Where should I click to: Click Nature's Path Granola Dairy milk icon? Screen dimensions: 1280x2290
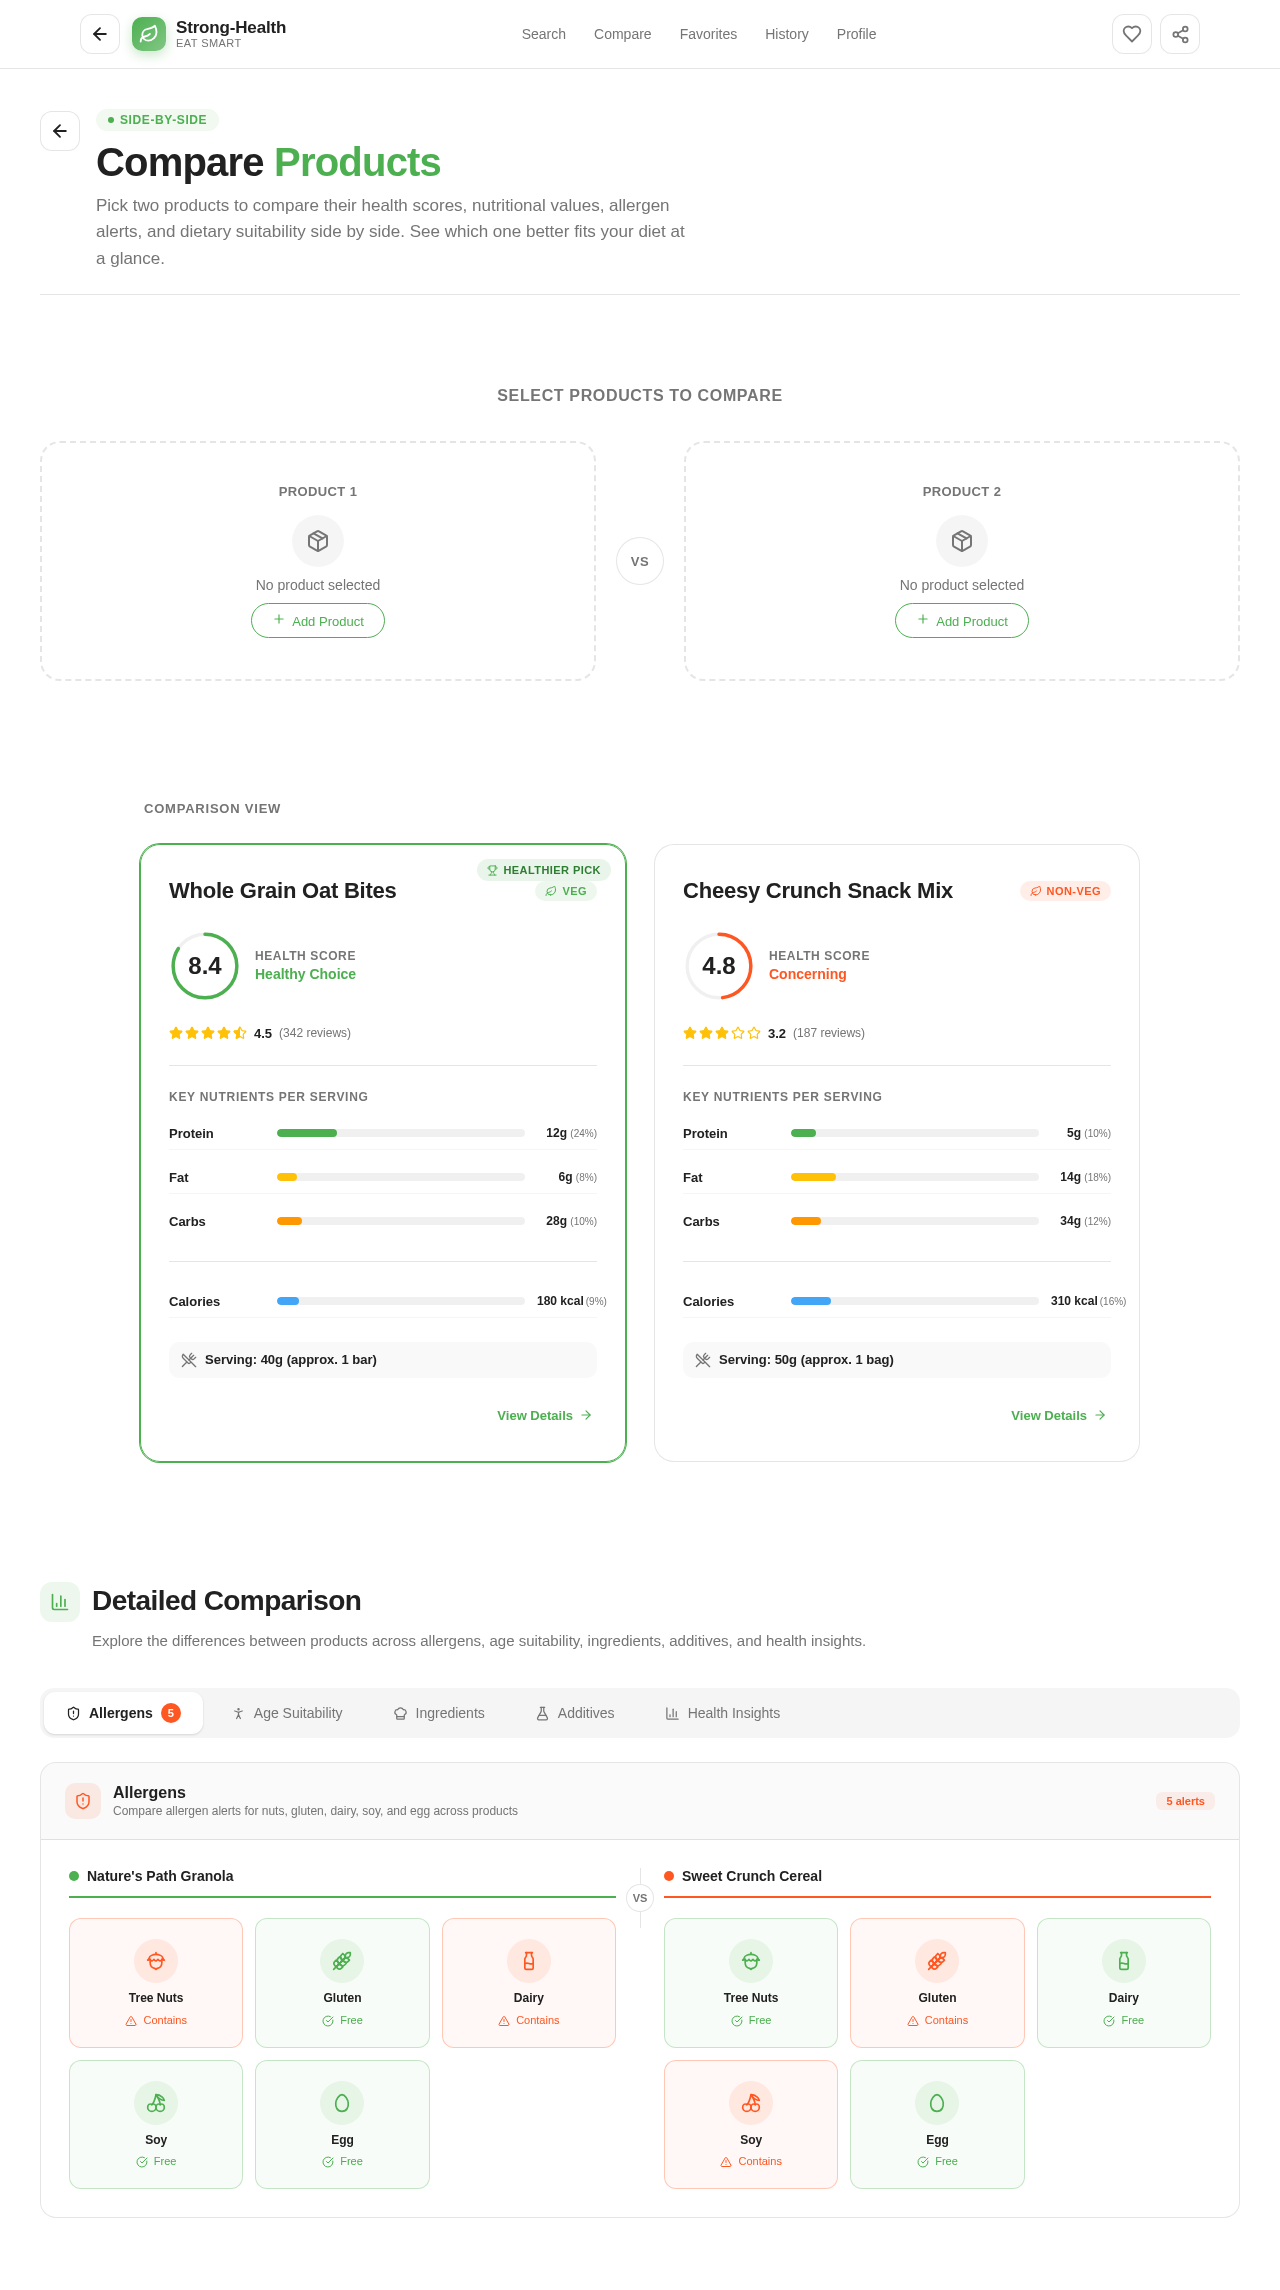pos(529,1961)
